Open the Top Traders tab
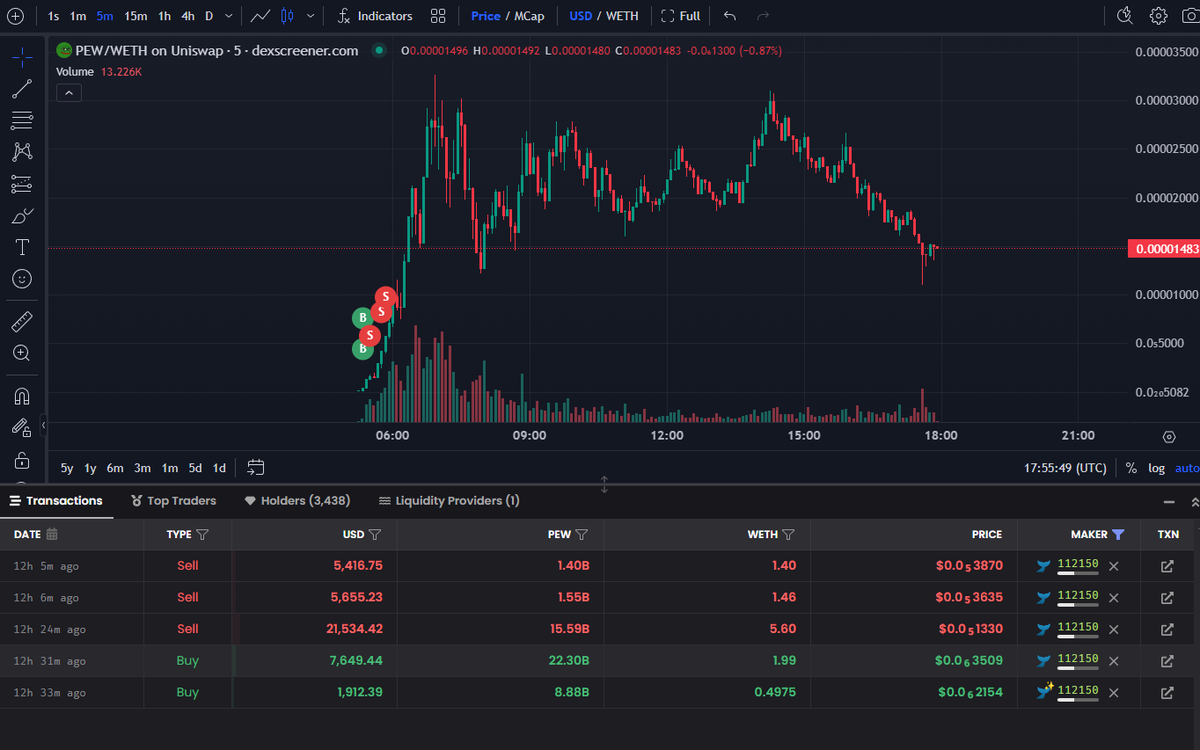The image size is (1200, 750). [x=174, y=501]
